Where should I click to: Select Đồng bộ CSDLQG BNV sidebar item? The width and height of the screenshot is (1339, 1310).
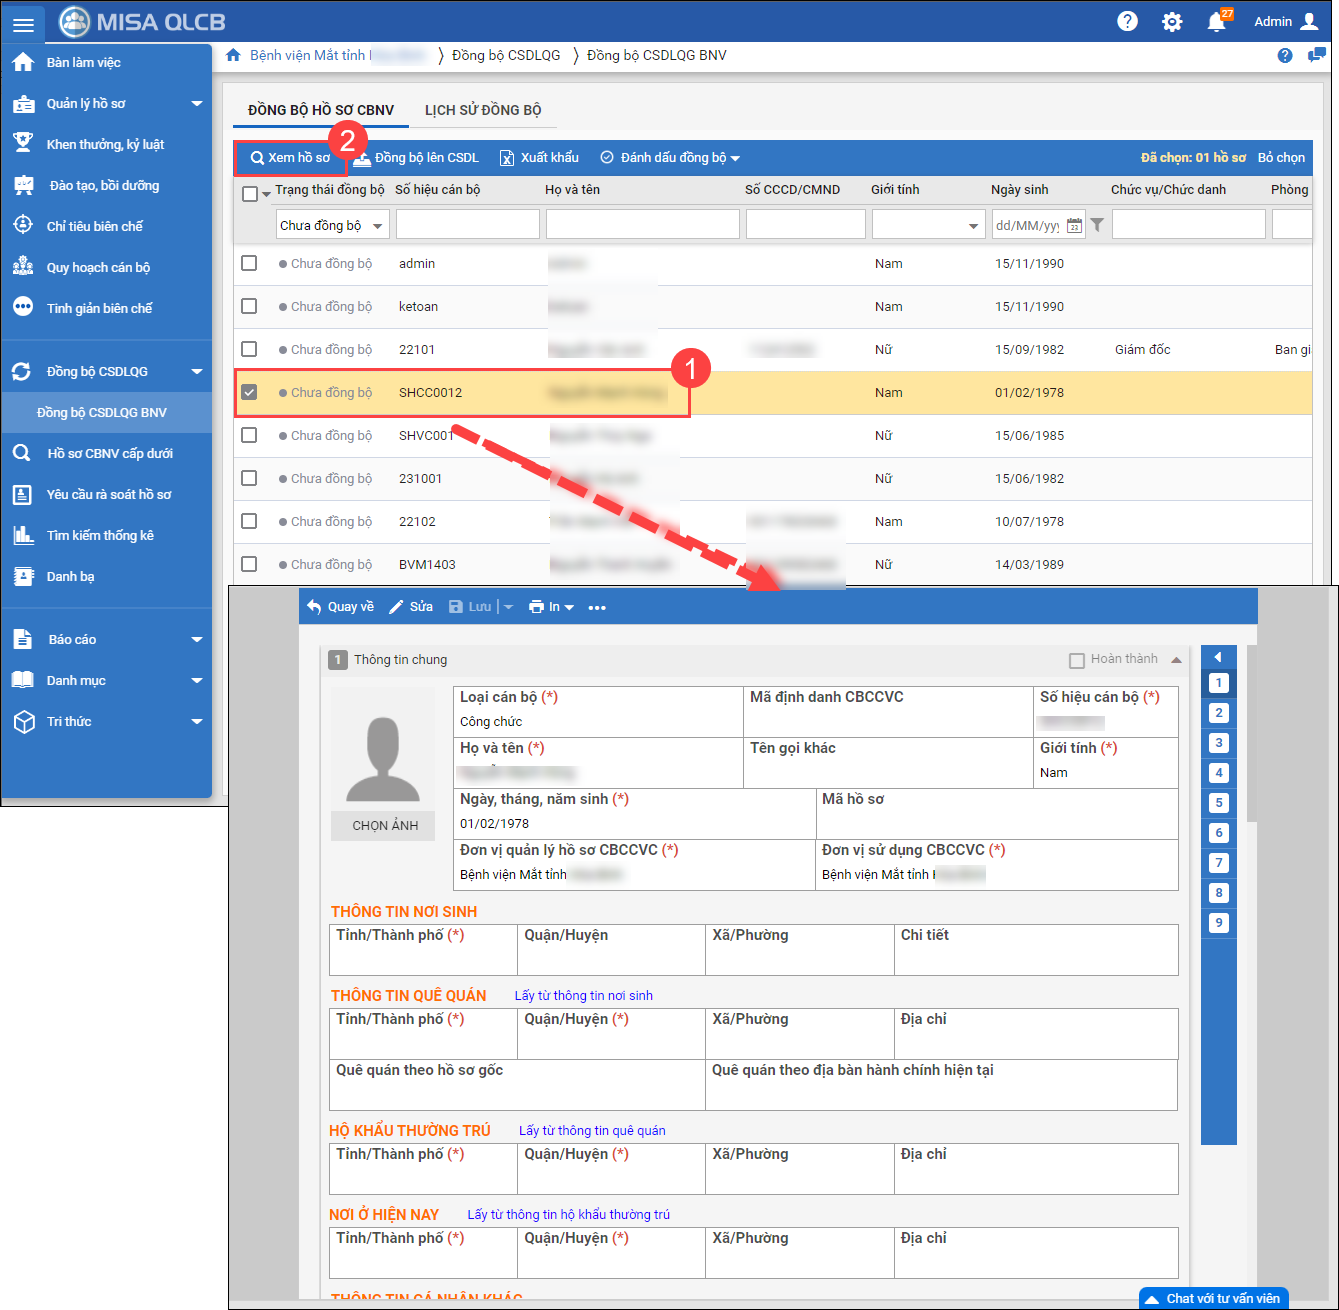106,412
